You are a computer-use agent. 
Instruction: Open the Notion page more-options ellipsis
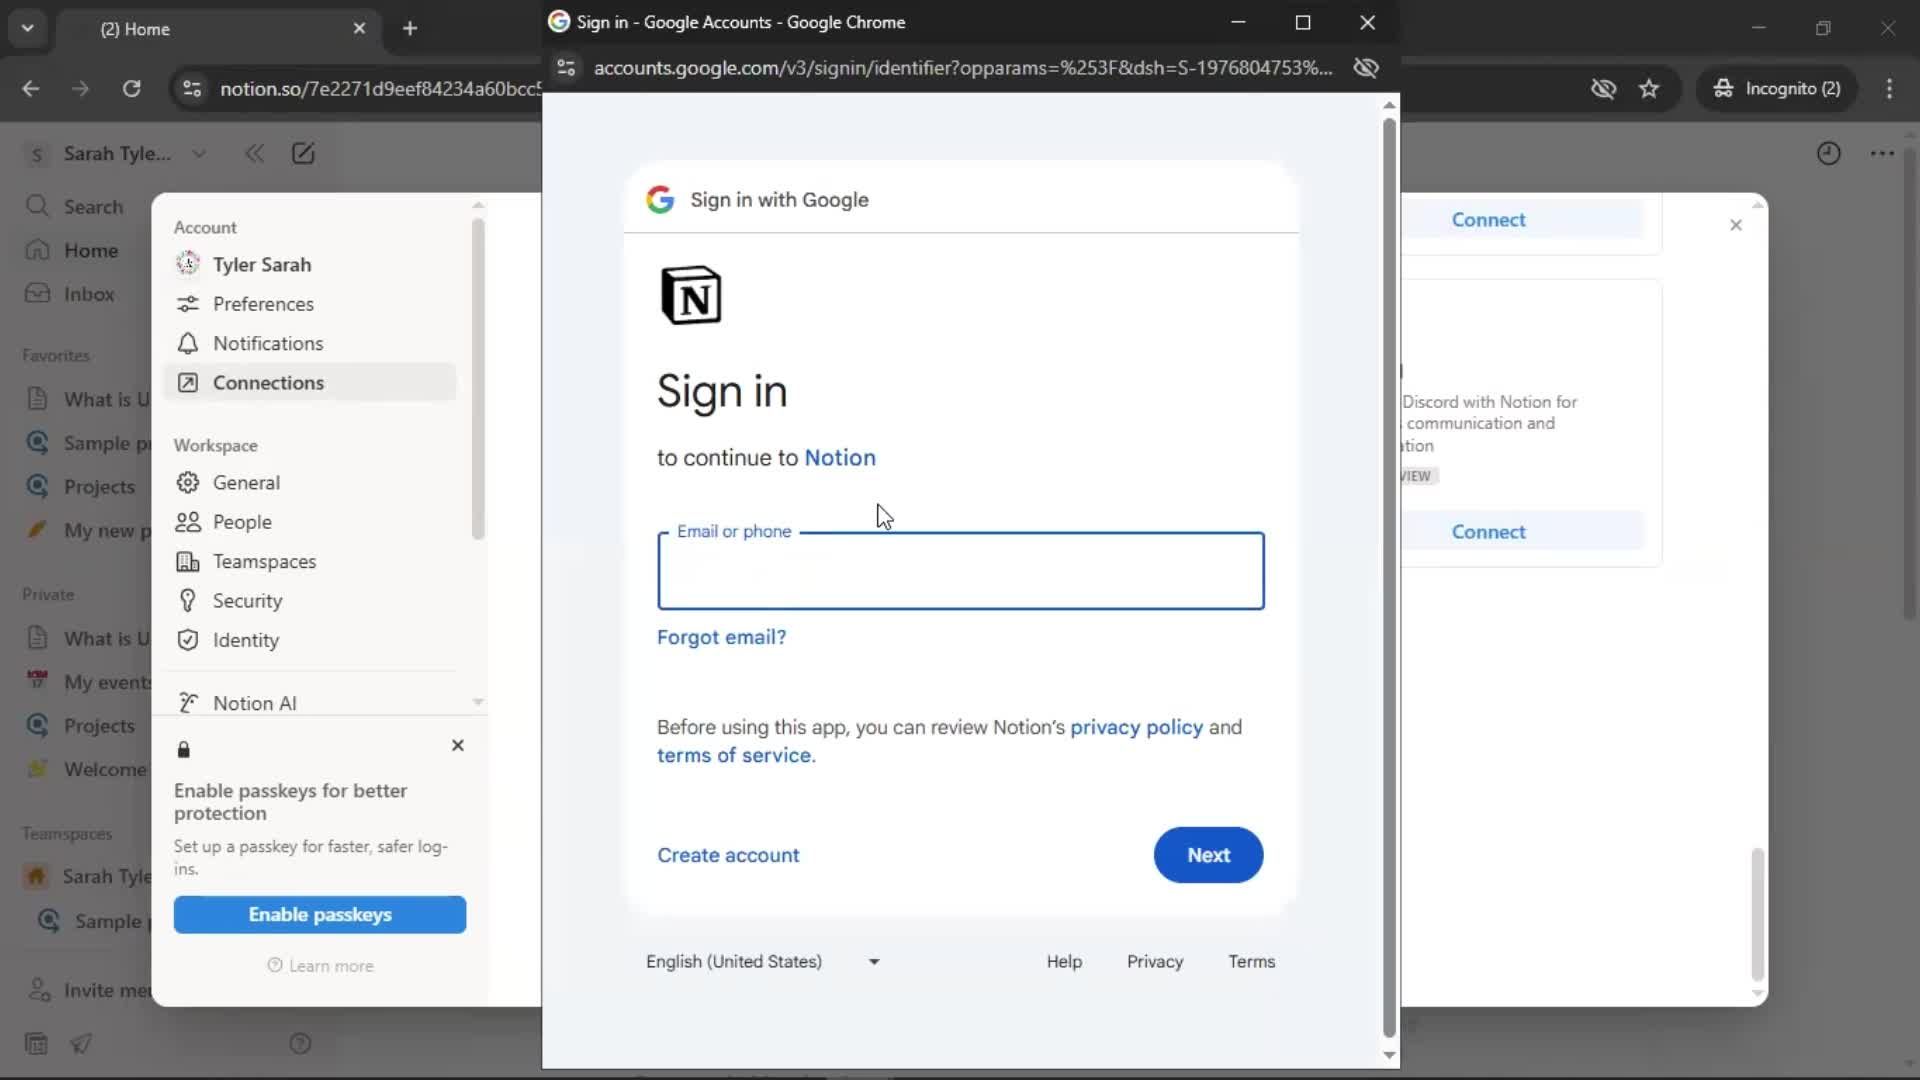point(1882,153)
